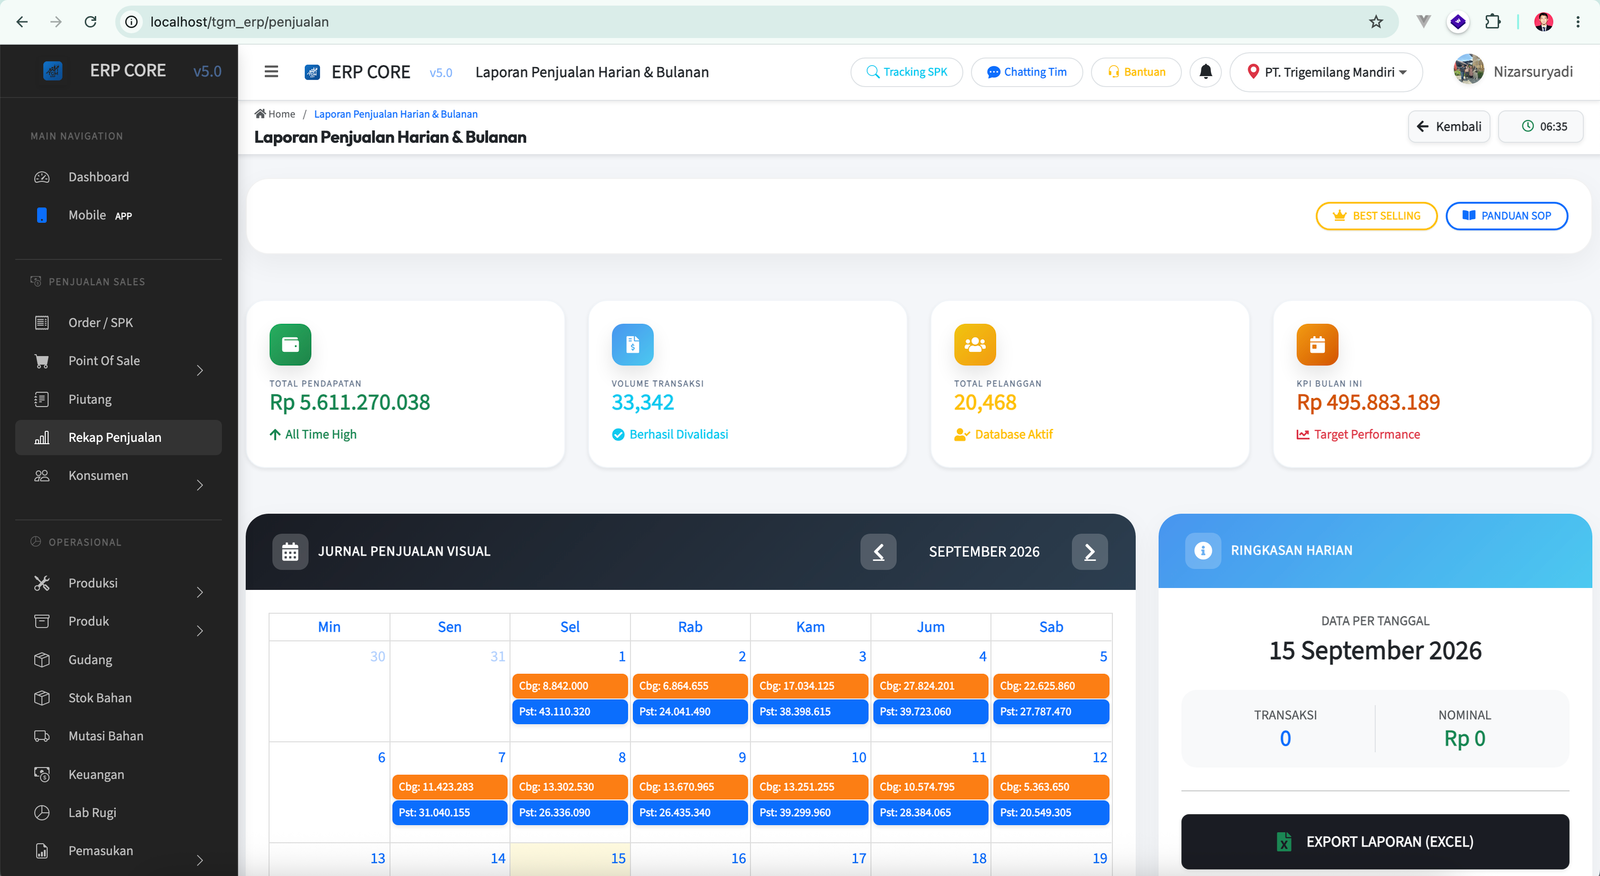Click EXPORT LAPORAN (EXCEL) button

[1375, 842]
